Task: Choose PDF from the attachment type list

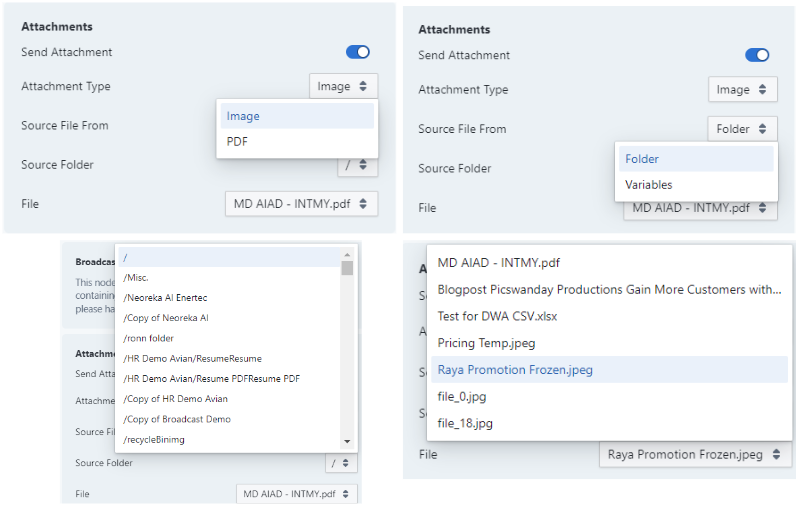Action: [x=238, y=142]
